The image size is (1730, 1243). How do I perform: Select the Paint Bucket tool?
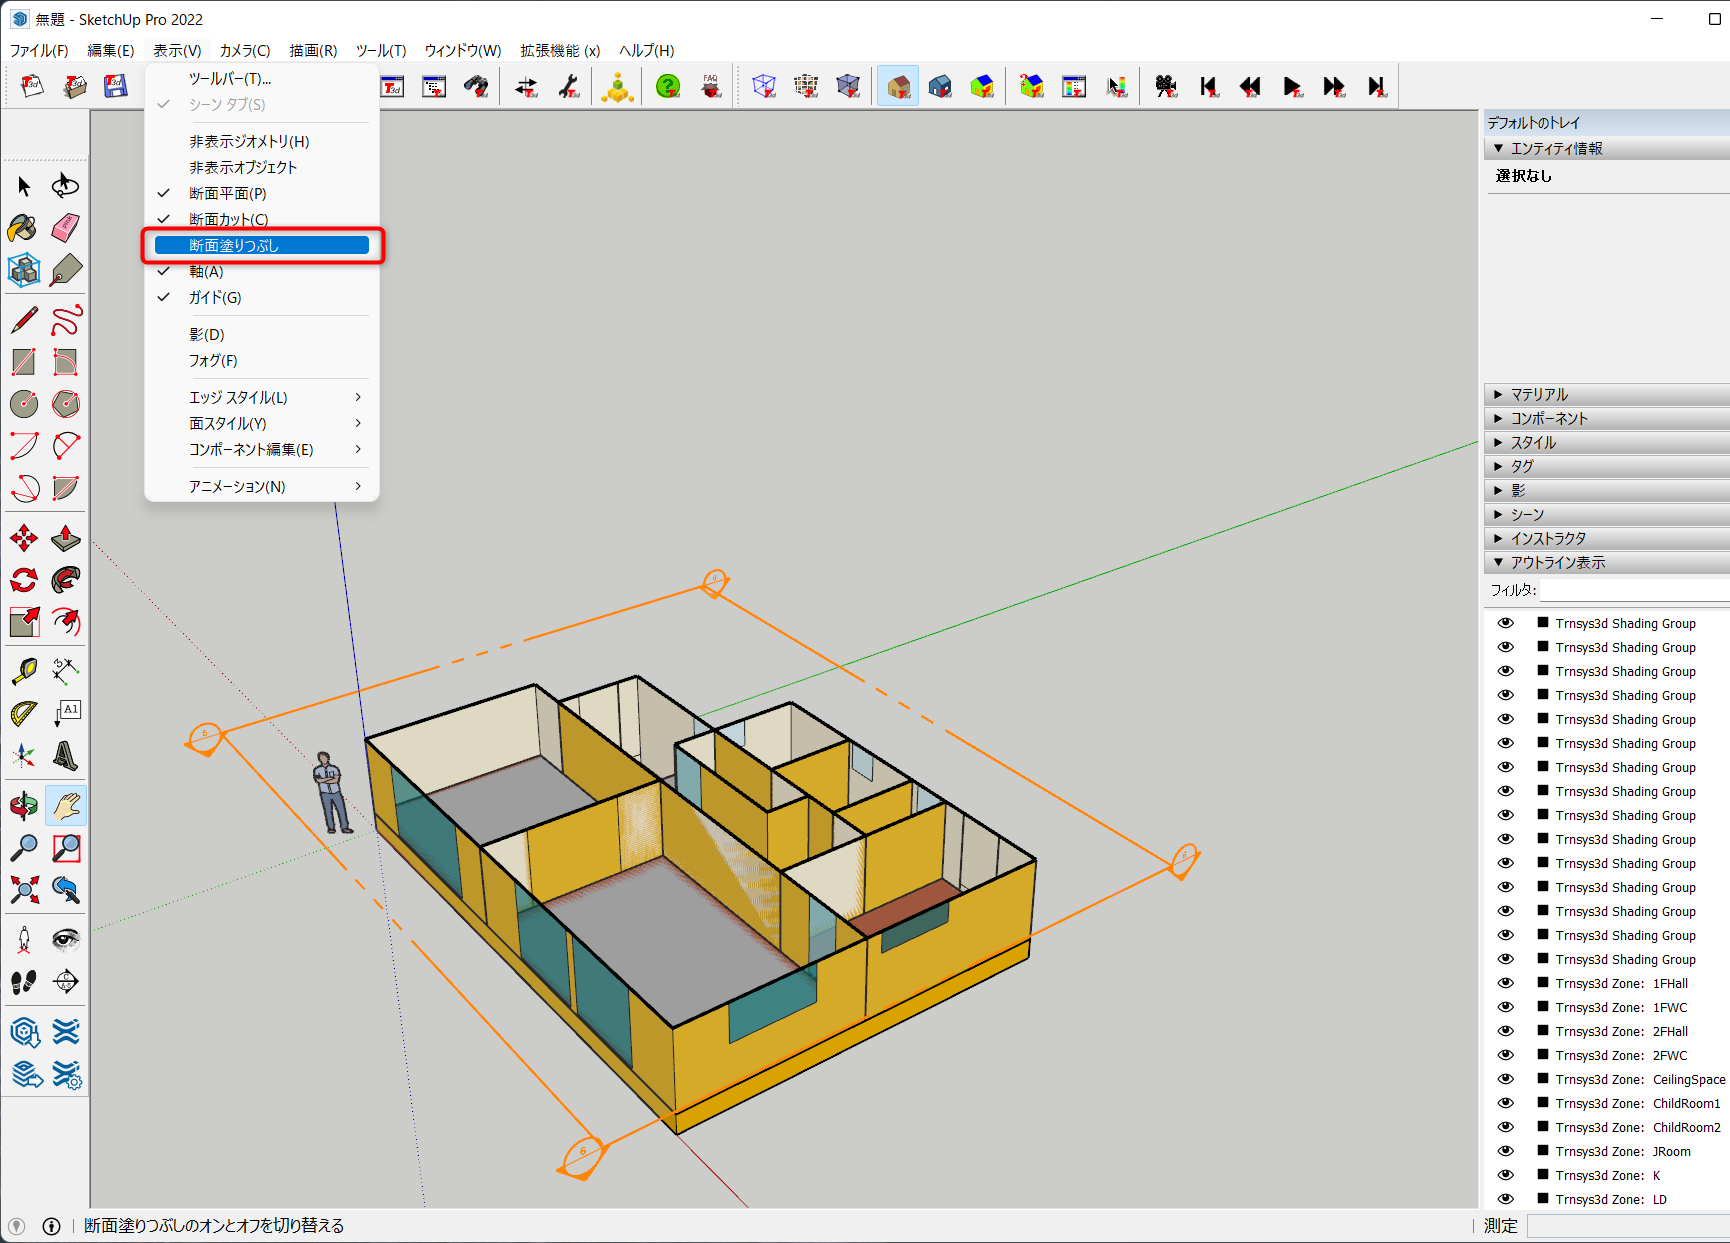click(23, 228)
